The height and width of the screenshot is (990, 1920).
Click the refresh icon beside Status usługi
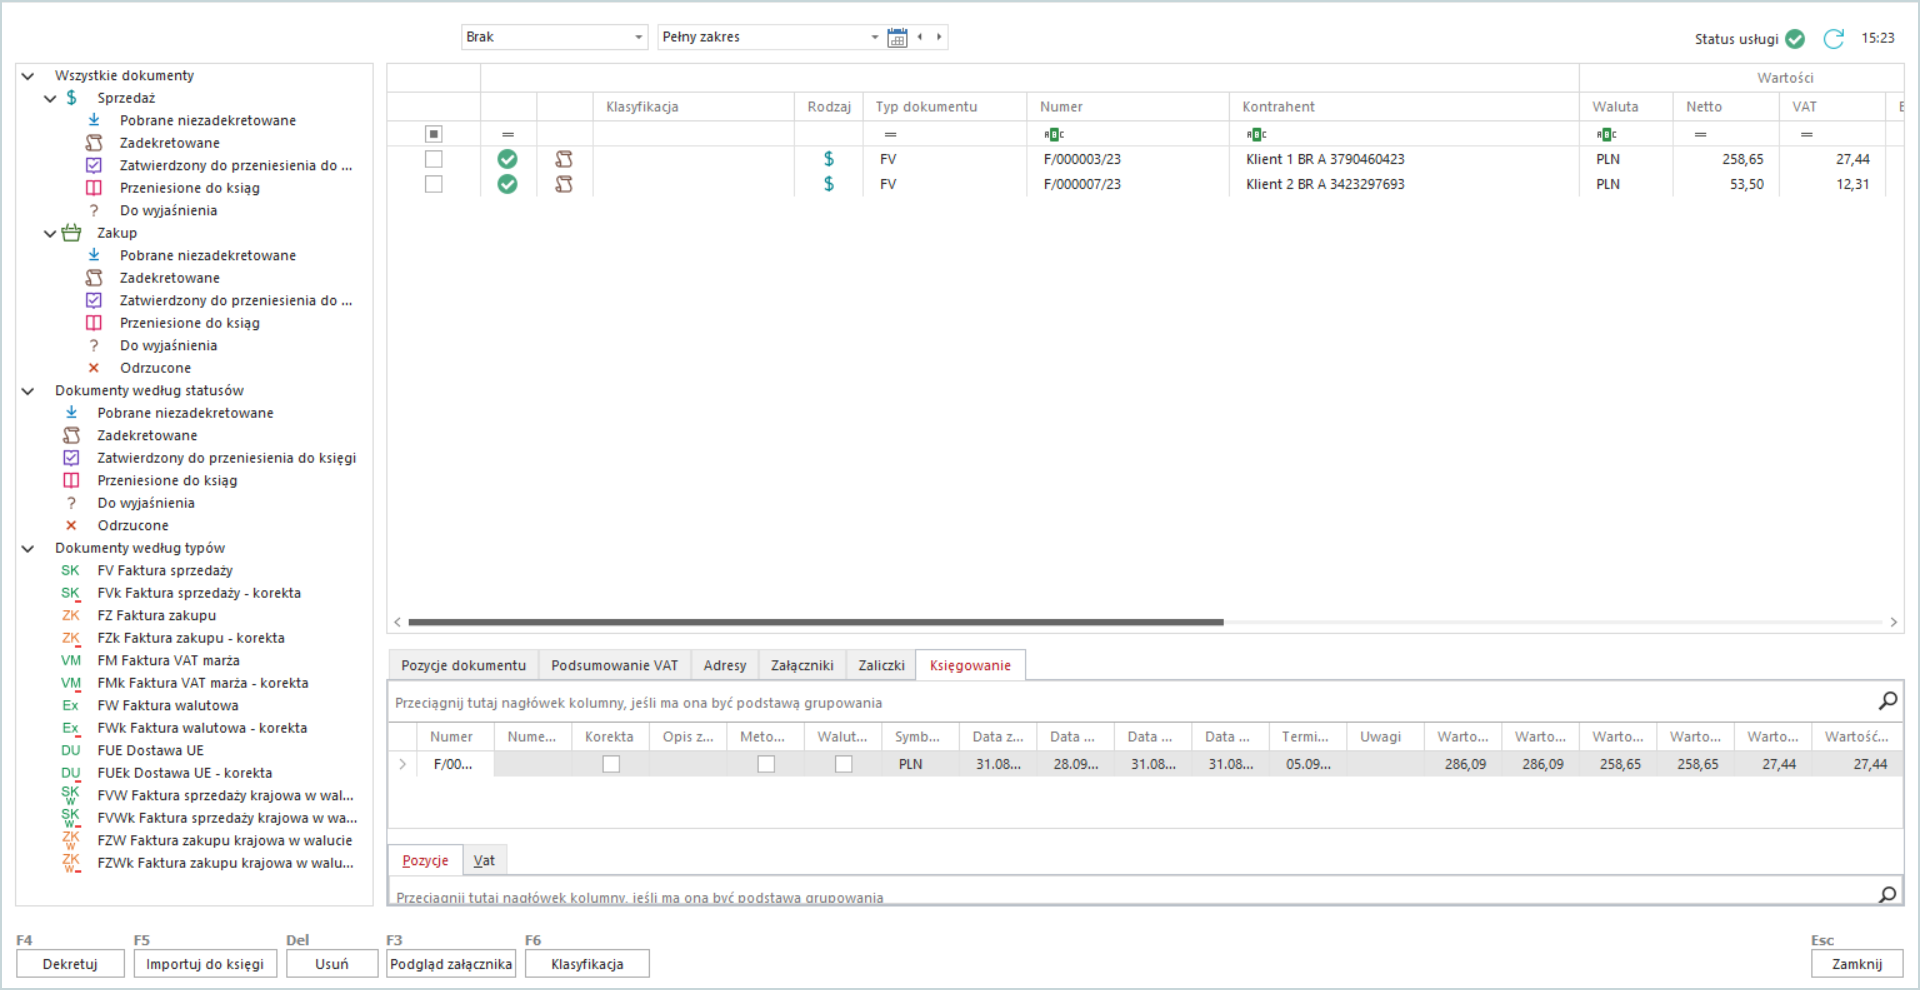(1833, 38)
